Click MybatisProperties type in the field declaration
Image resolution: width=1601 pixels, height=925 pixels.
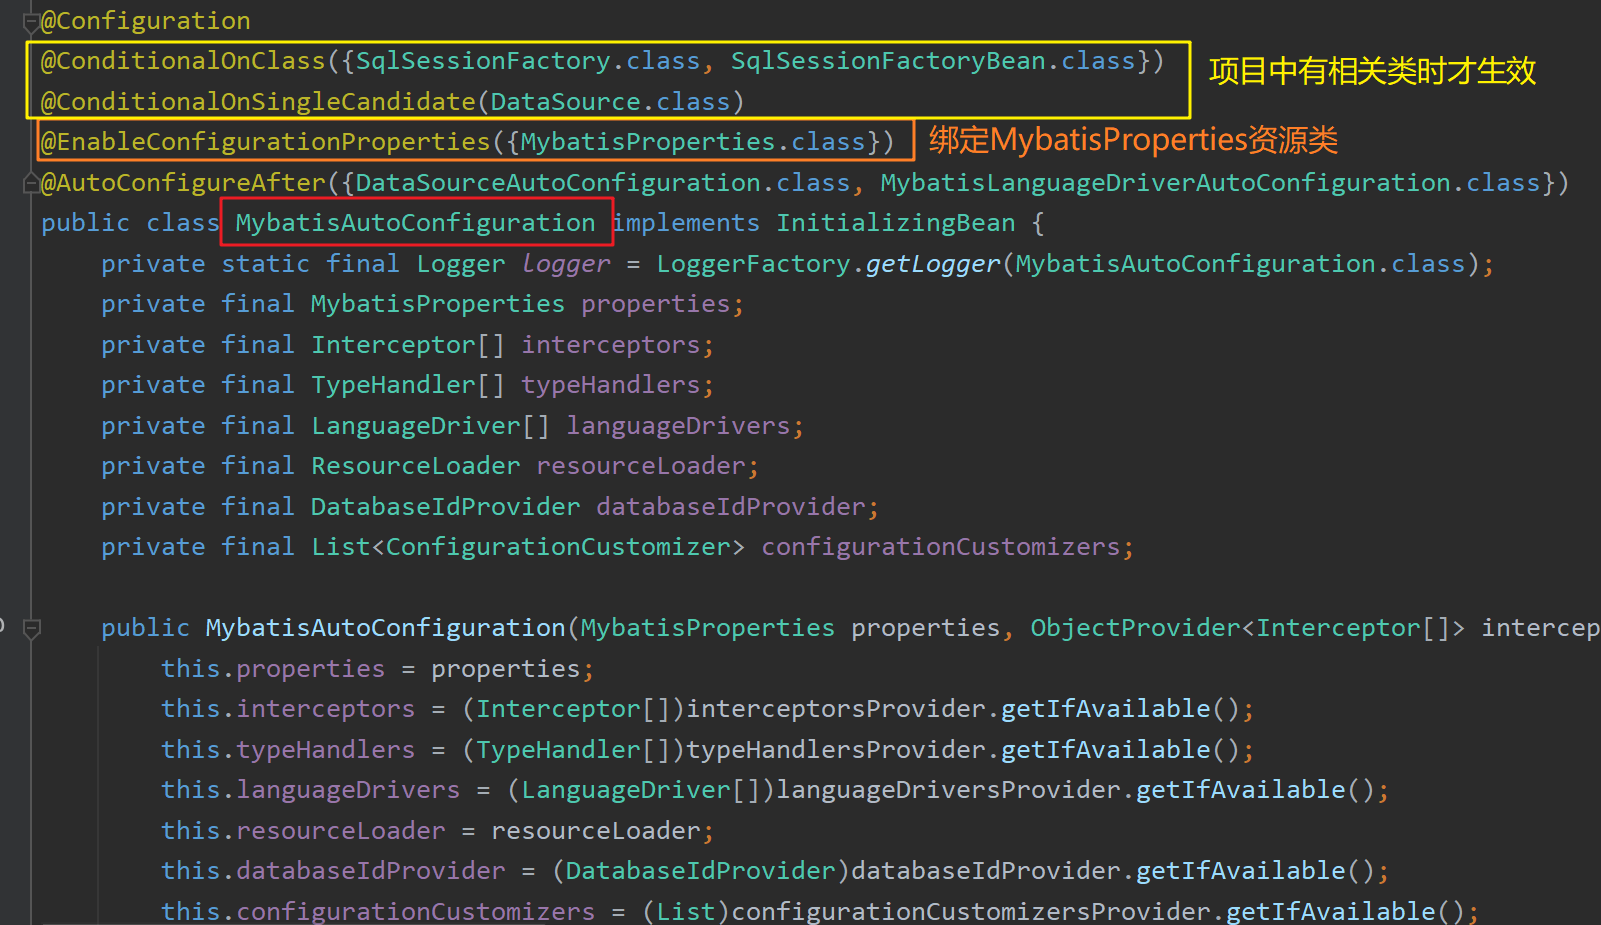(438, 304)
